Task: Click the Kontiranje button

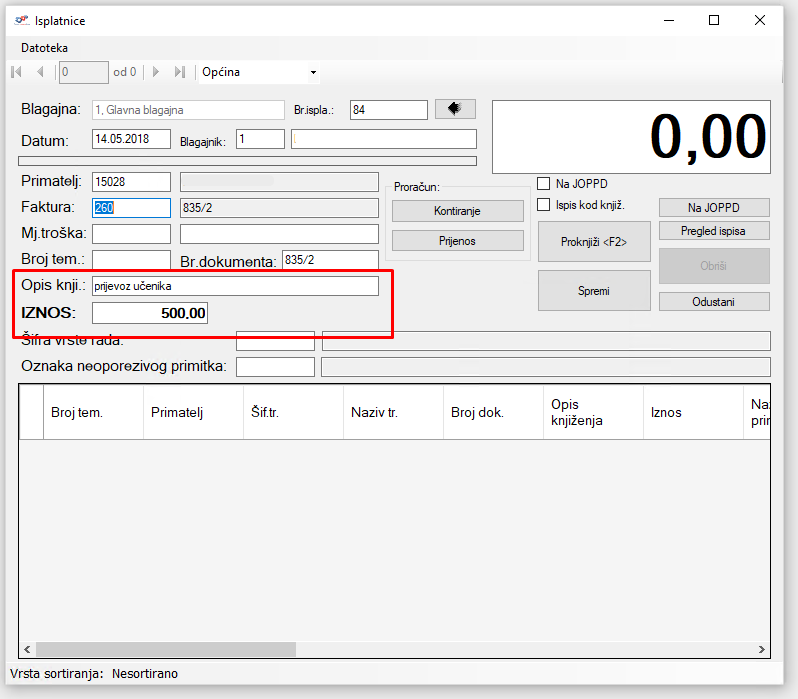Action: coord(457,211)
